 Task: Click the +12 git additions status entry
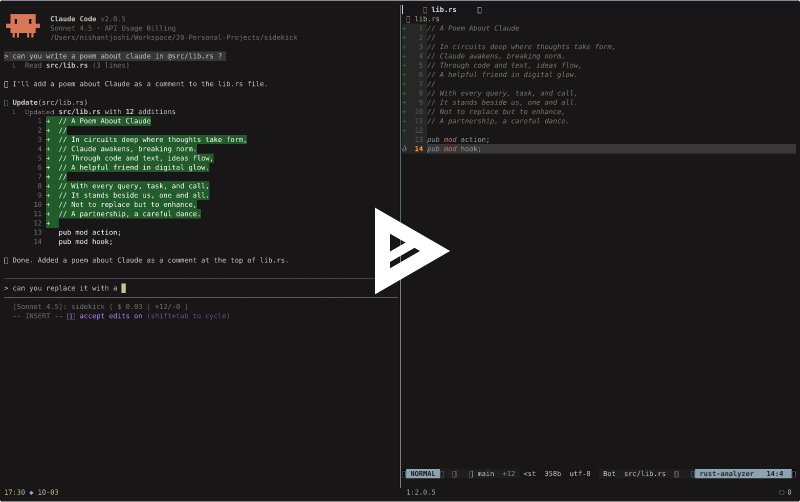click(x=508, y=474)
